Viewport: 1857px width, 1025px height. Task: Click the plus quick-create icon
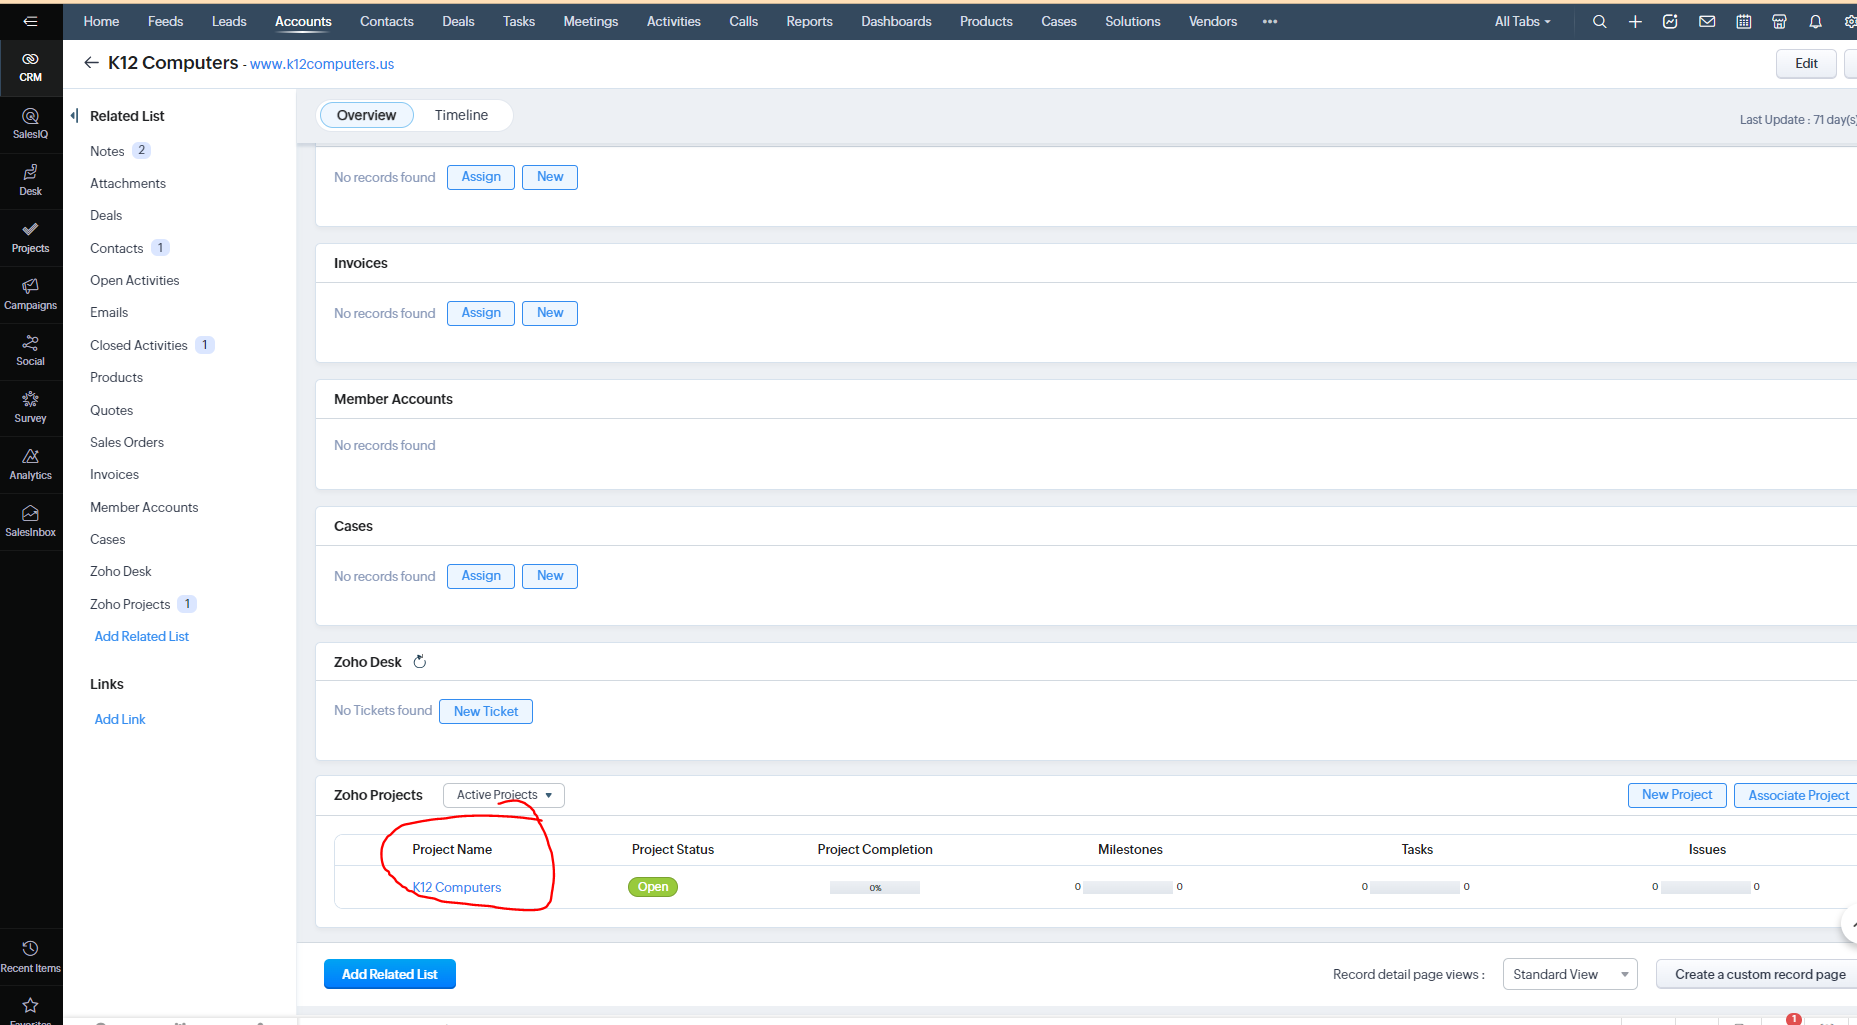point(1635,21)
